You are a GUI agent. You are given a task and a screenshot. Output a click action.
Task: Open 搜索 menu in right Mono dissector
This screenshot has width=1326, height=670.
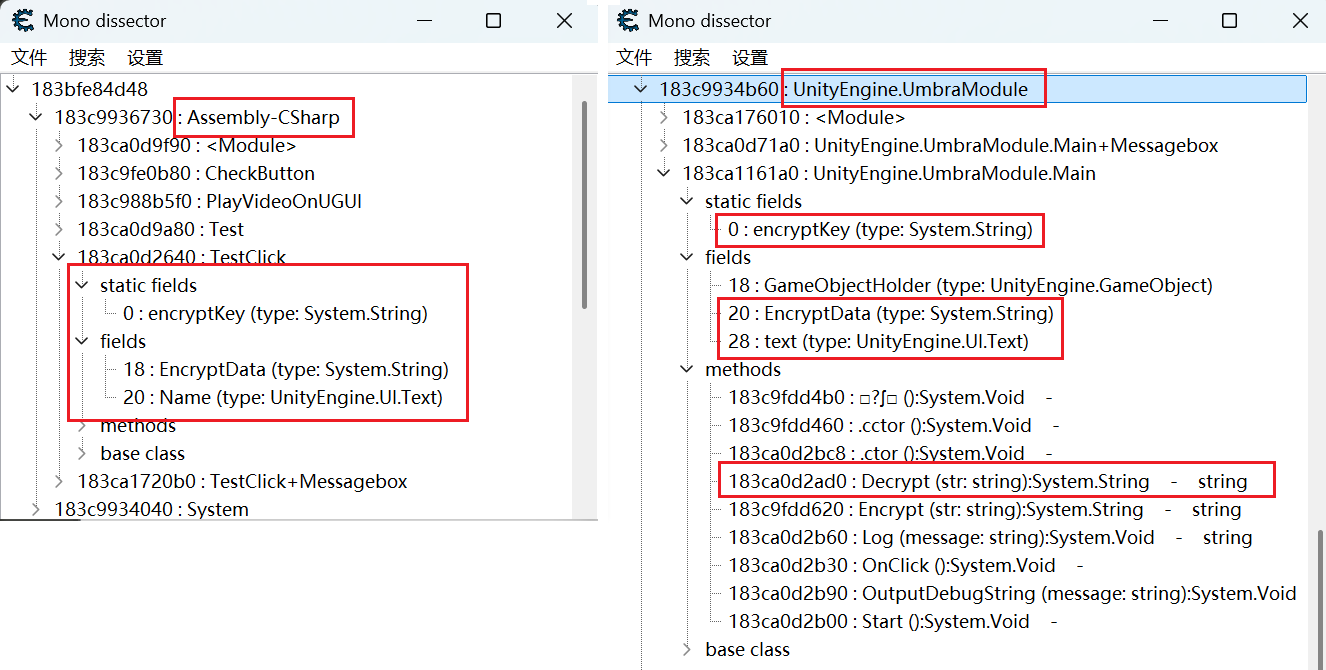(692, 58)
